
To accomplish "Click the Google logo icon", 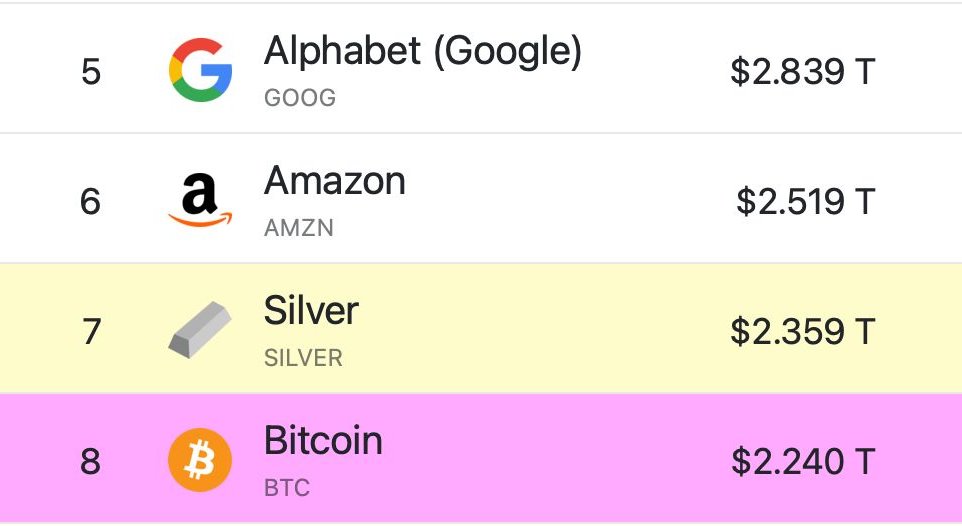I will [x=201, y=70].
